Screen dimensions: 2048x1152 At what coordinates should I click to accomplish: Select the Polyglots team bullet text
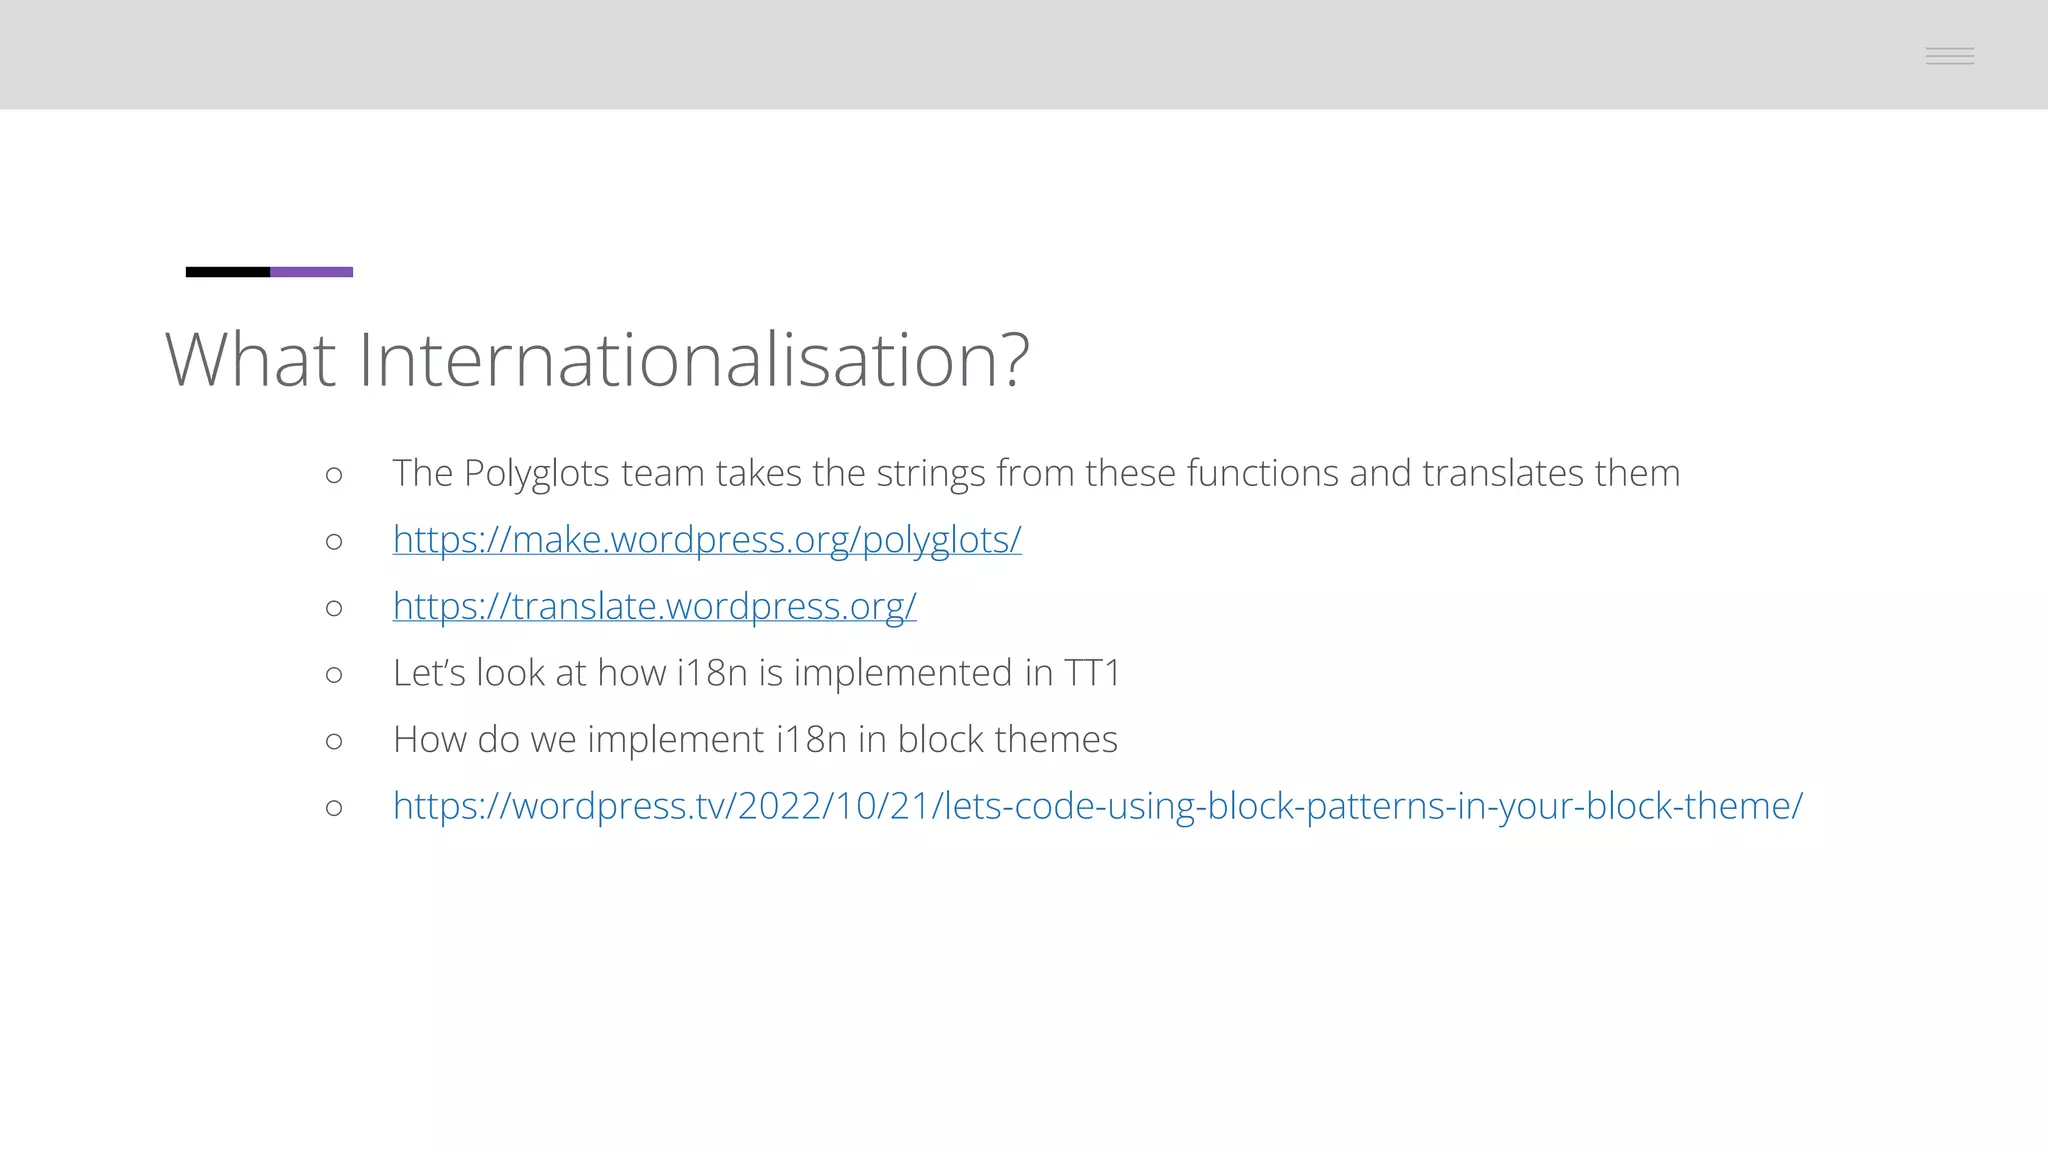[x=1035, y=473]
